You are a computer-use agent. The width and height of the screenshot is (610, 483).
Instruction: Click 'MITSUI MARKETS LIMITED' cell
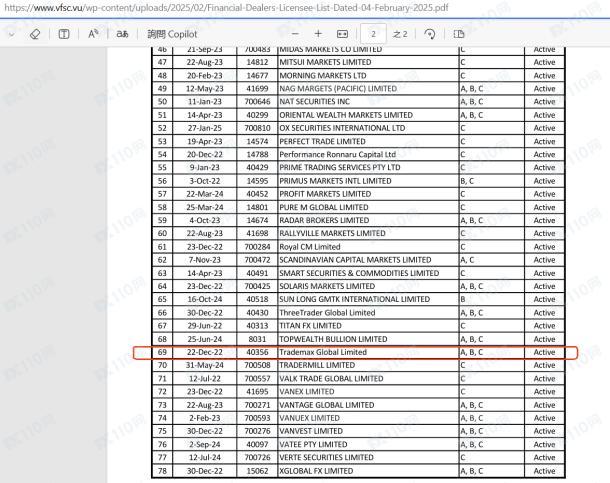[368, 62]
